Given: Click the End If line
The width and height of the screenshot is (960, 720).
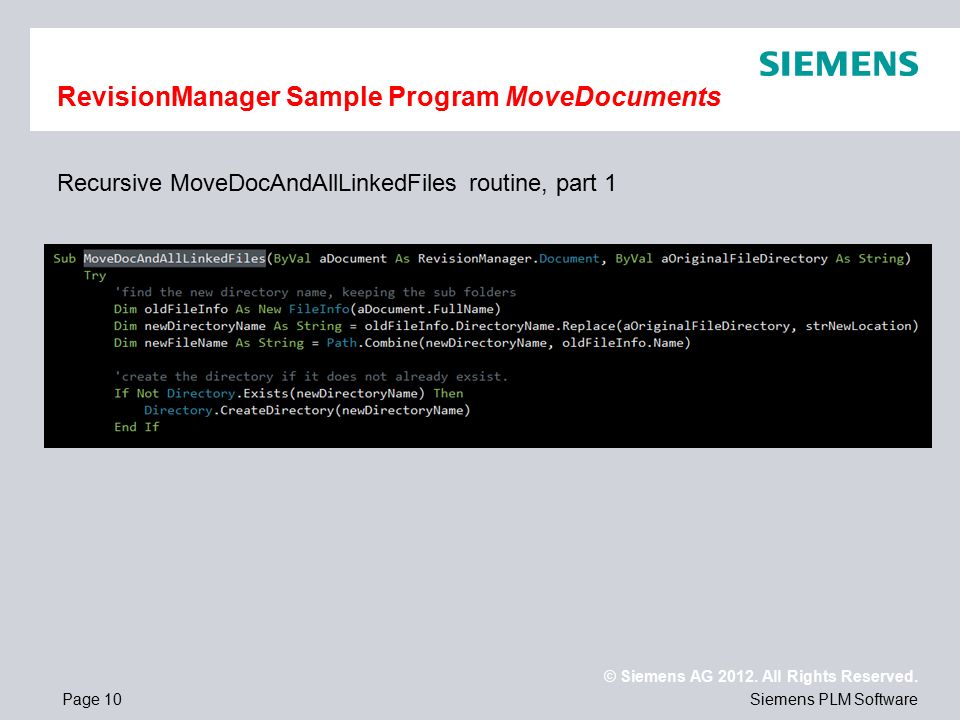Looking at the screenshot, I should point(137,427).
